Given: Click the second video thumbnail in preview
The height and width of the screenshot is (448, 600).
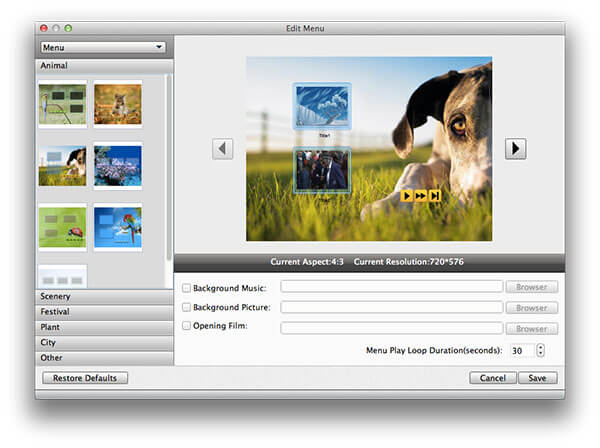Looking at the screenshot, I should point(322,170).
